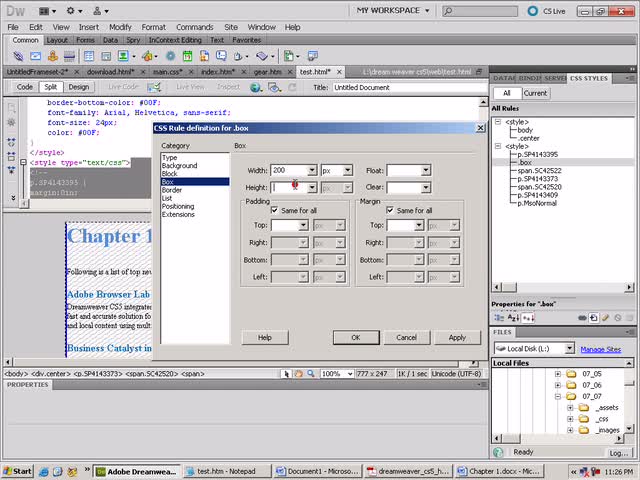Image resolution: width=640 pixels, height=480 pixels.
Task: Click the Preview in Browser globe icon
Action: click(x=256, y=87)
